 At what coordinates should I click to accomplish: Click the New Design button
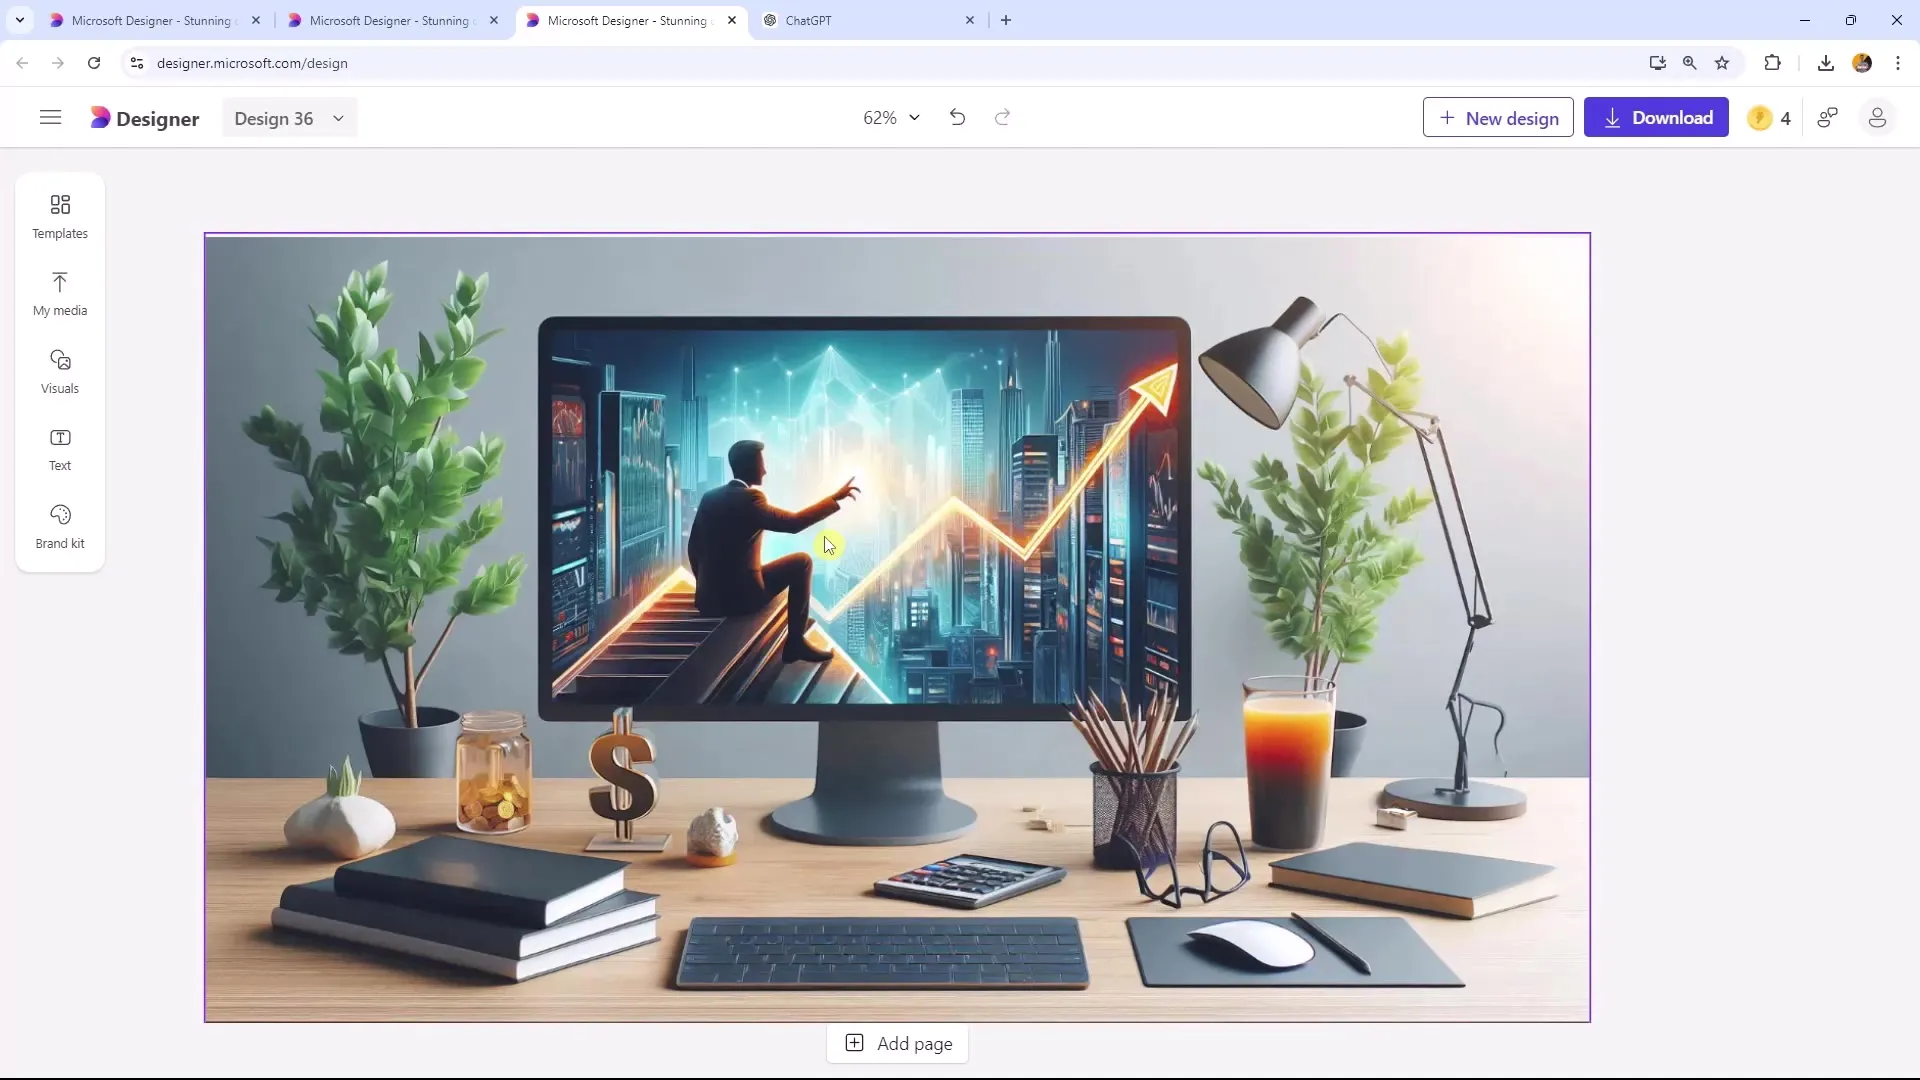point(1498,117)
